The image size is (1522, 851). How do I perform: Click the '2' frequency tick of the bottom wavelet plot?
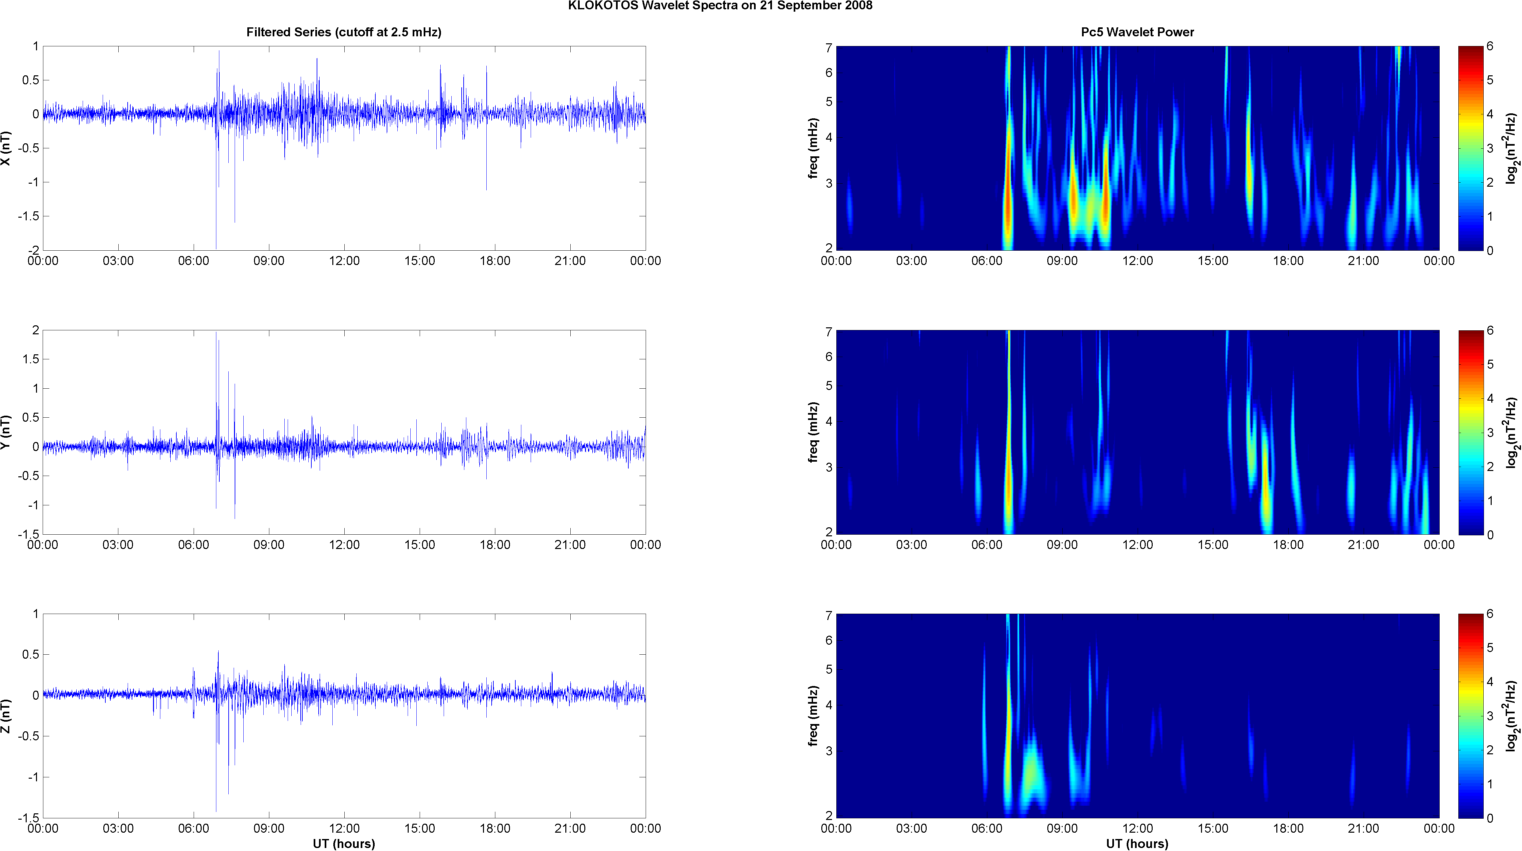829,816
